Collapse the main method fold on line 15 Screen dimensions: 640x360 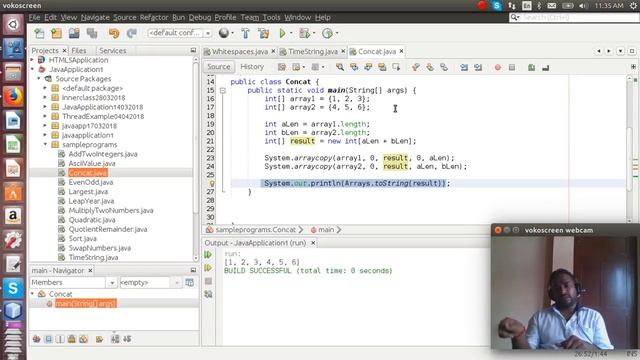tap(223, 91)
